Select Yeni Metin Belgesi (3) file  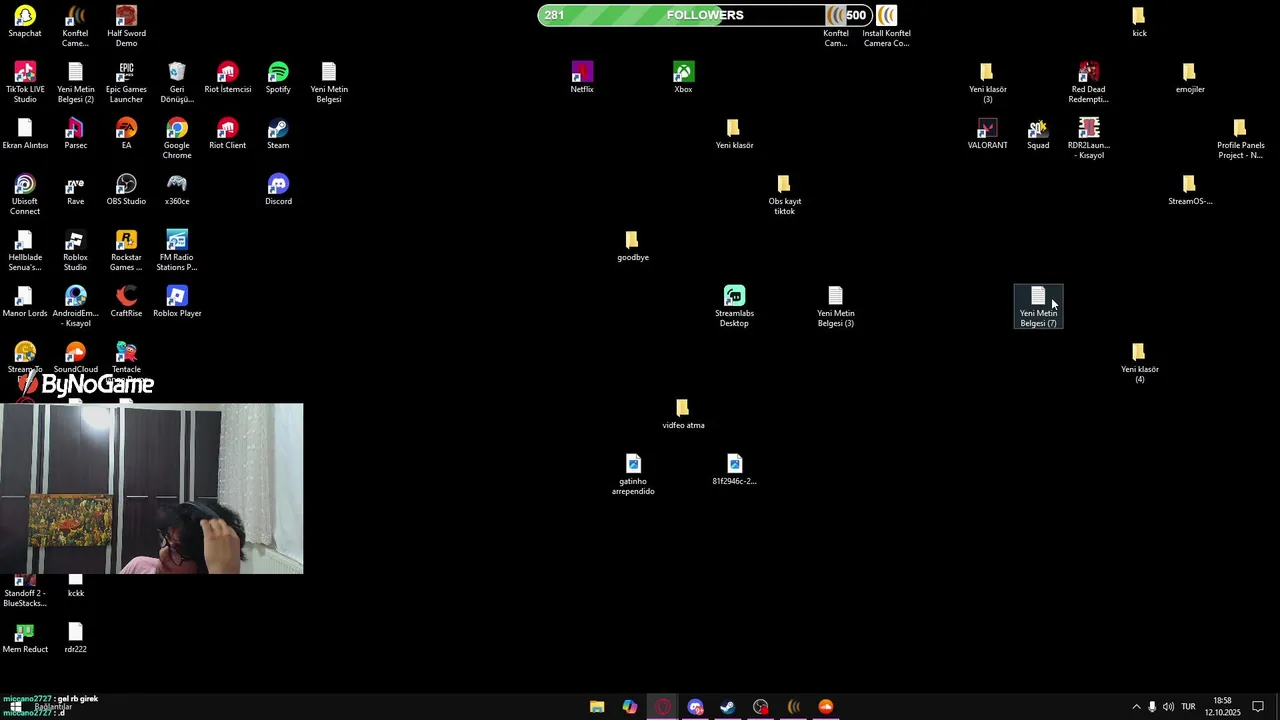click(x=835, y=307)
